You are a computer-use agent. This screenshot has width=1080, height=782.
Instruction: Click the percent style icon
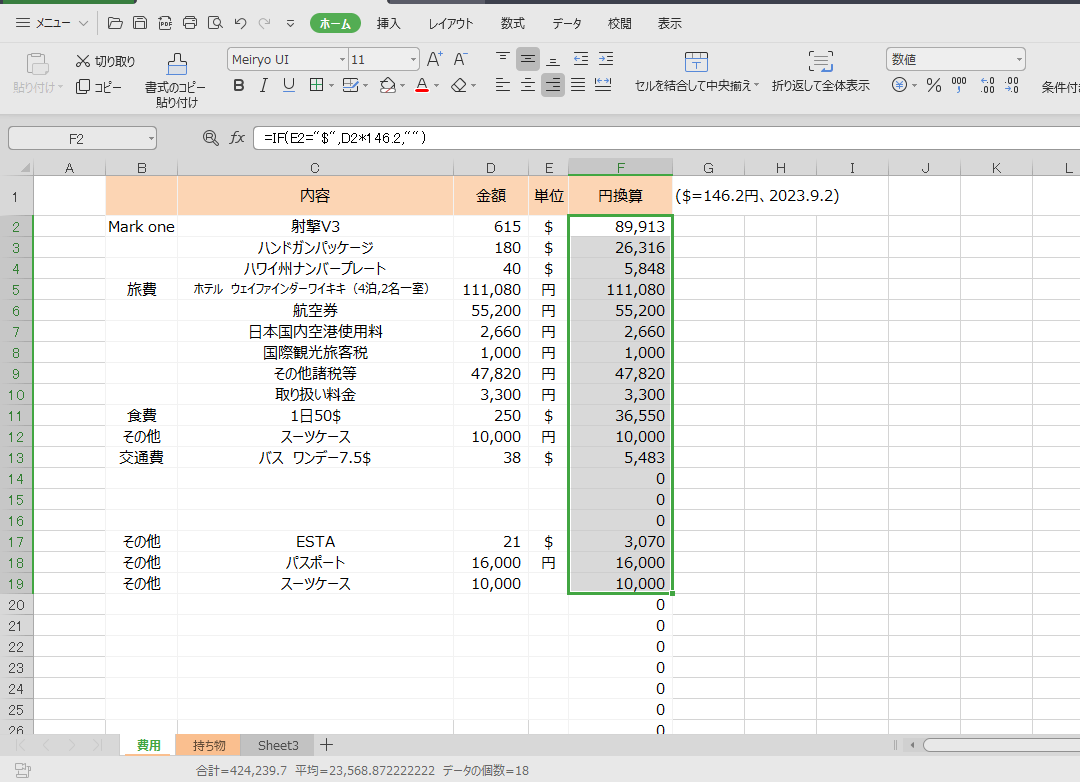click(933, 86)
